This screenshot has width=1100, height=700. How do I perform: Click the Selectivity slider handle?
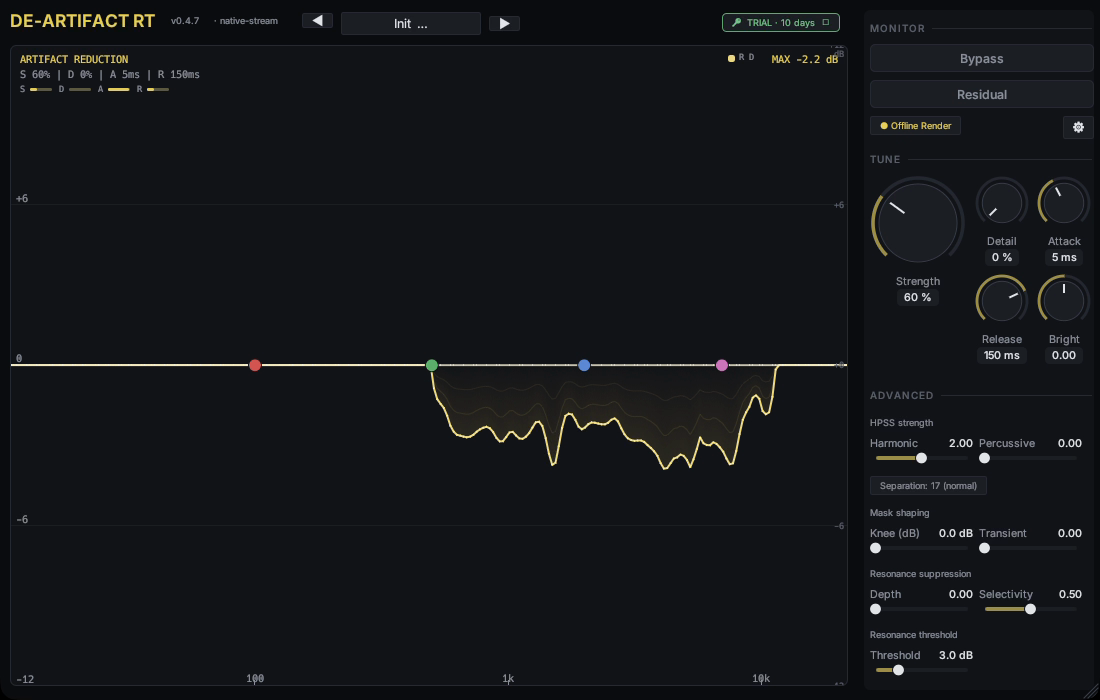pyautogui.click(x=1031, y=609)
